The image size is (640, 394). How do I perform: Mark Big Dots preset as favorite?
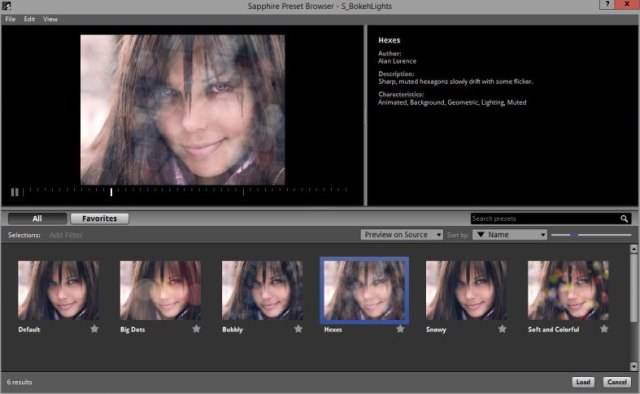tap(196, 329)
